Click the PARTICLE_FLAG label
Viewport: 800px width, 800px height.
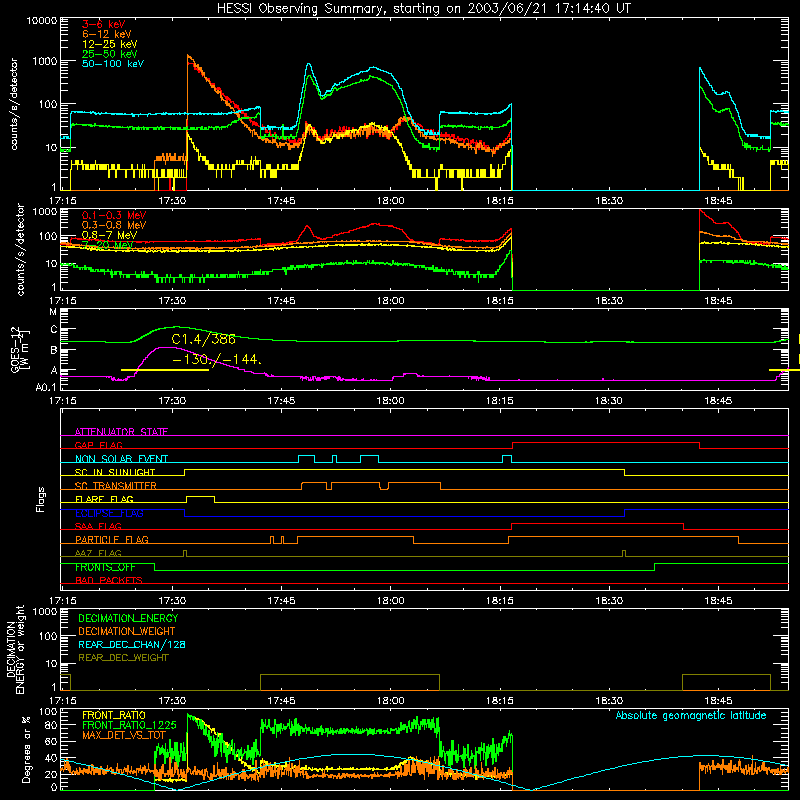(112, 540)
